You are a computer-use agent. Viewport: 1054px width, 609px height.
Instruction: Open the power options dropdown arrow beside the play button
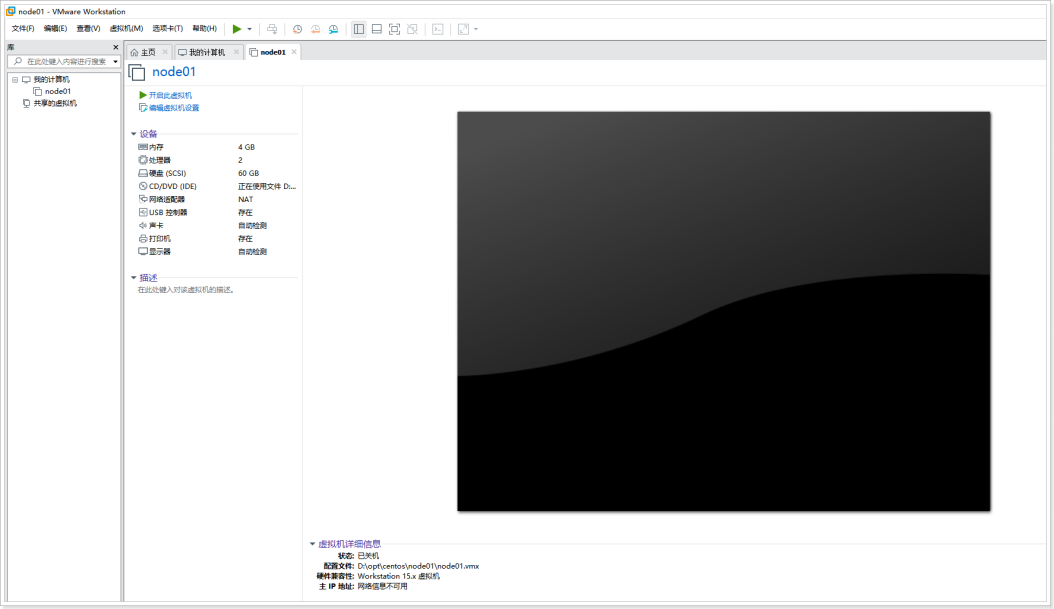(x=249, y=29)
